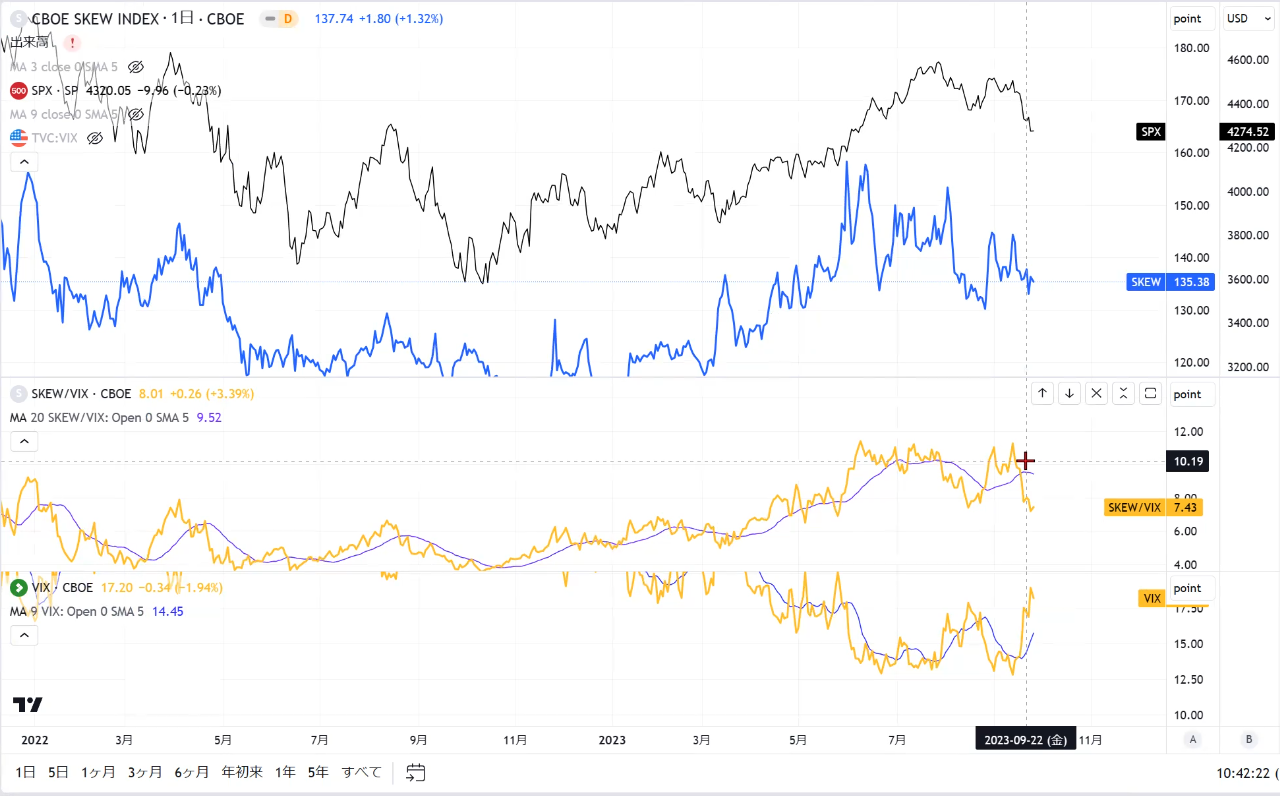Click the clock time 10:42:22

(1244, 773)
